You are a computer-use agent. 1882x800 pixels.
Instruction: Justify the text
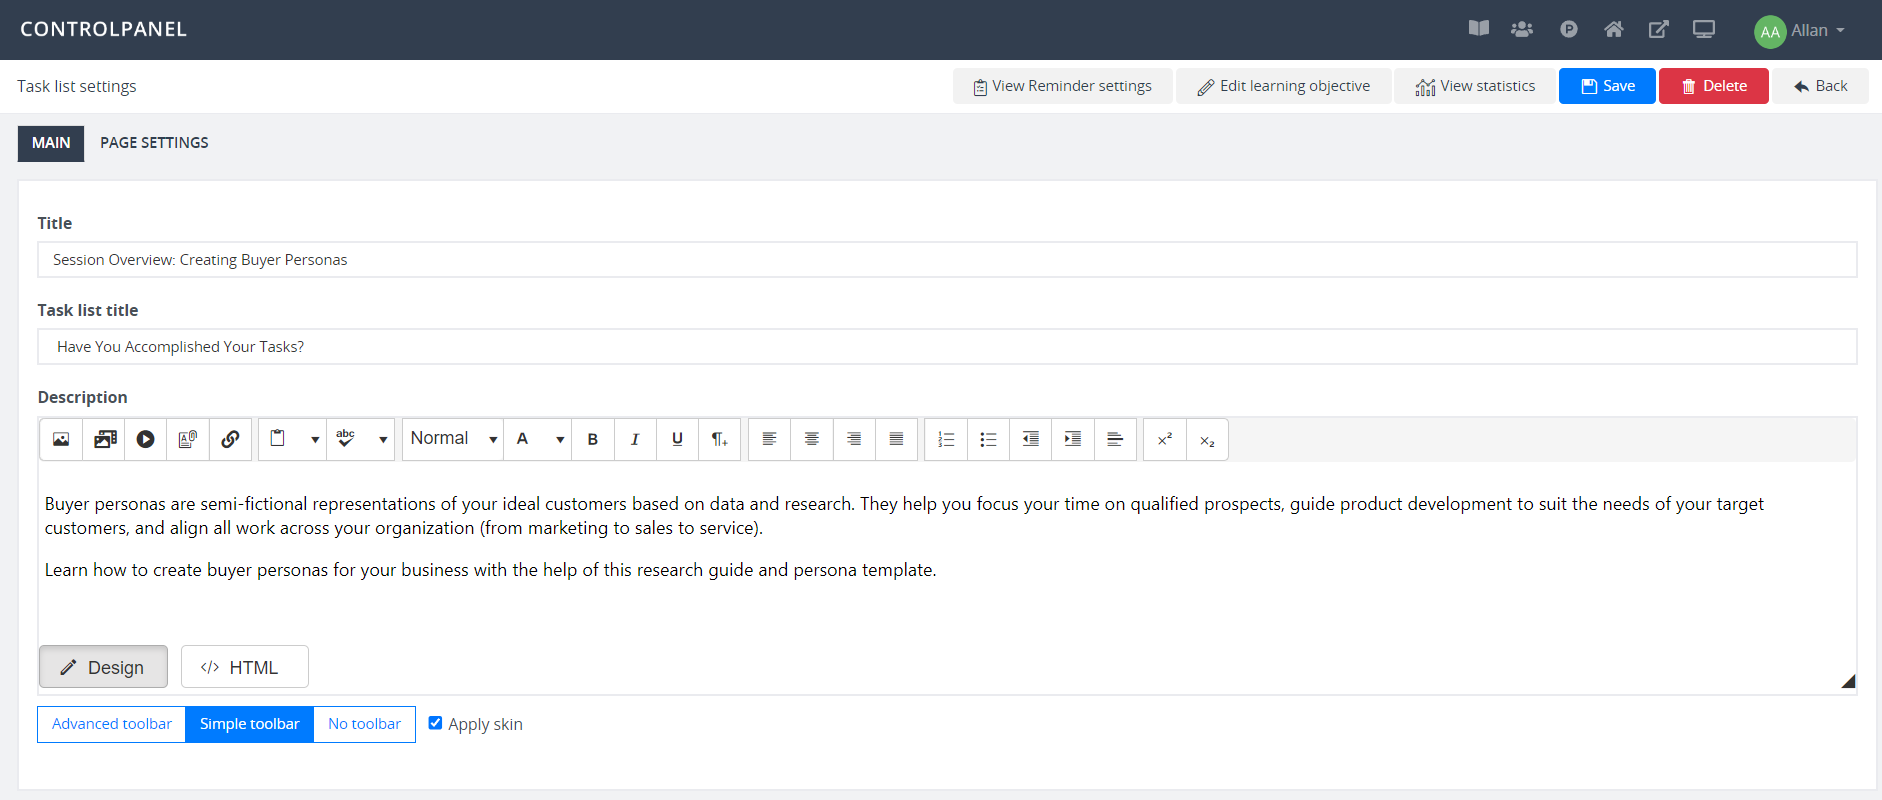coord(896,439)
